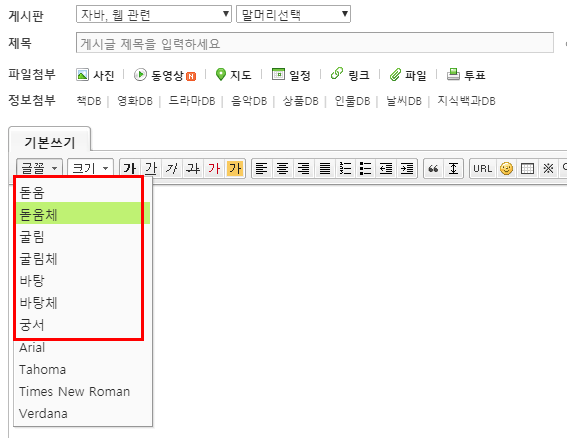The width and height of the screenshot is (567, 438).
Task: Choose Times New Roman font
Action: pos(83,392)
